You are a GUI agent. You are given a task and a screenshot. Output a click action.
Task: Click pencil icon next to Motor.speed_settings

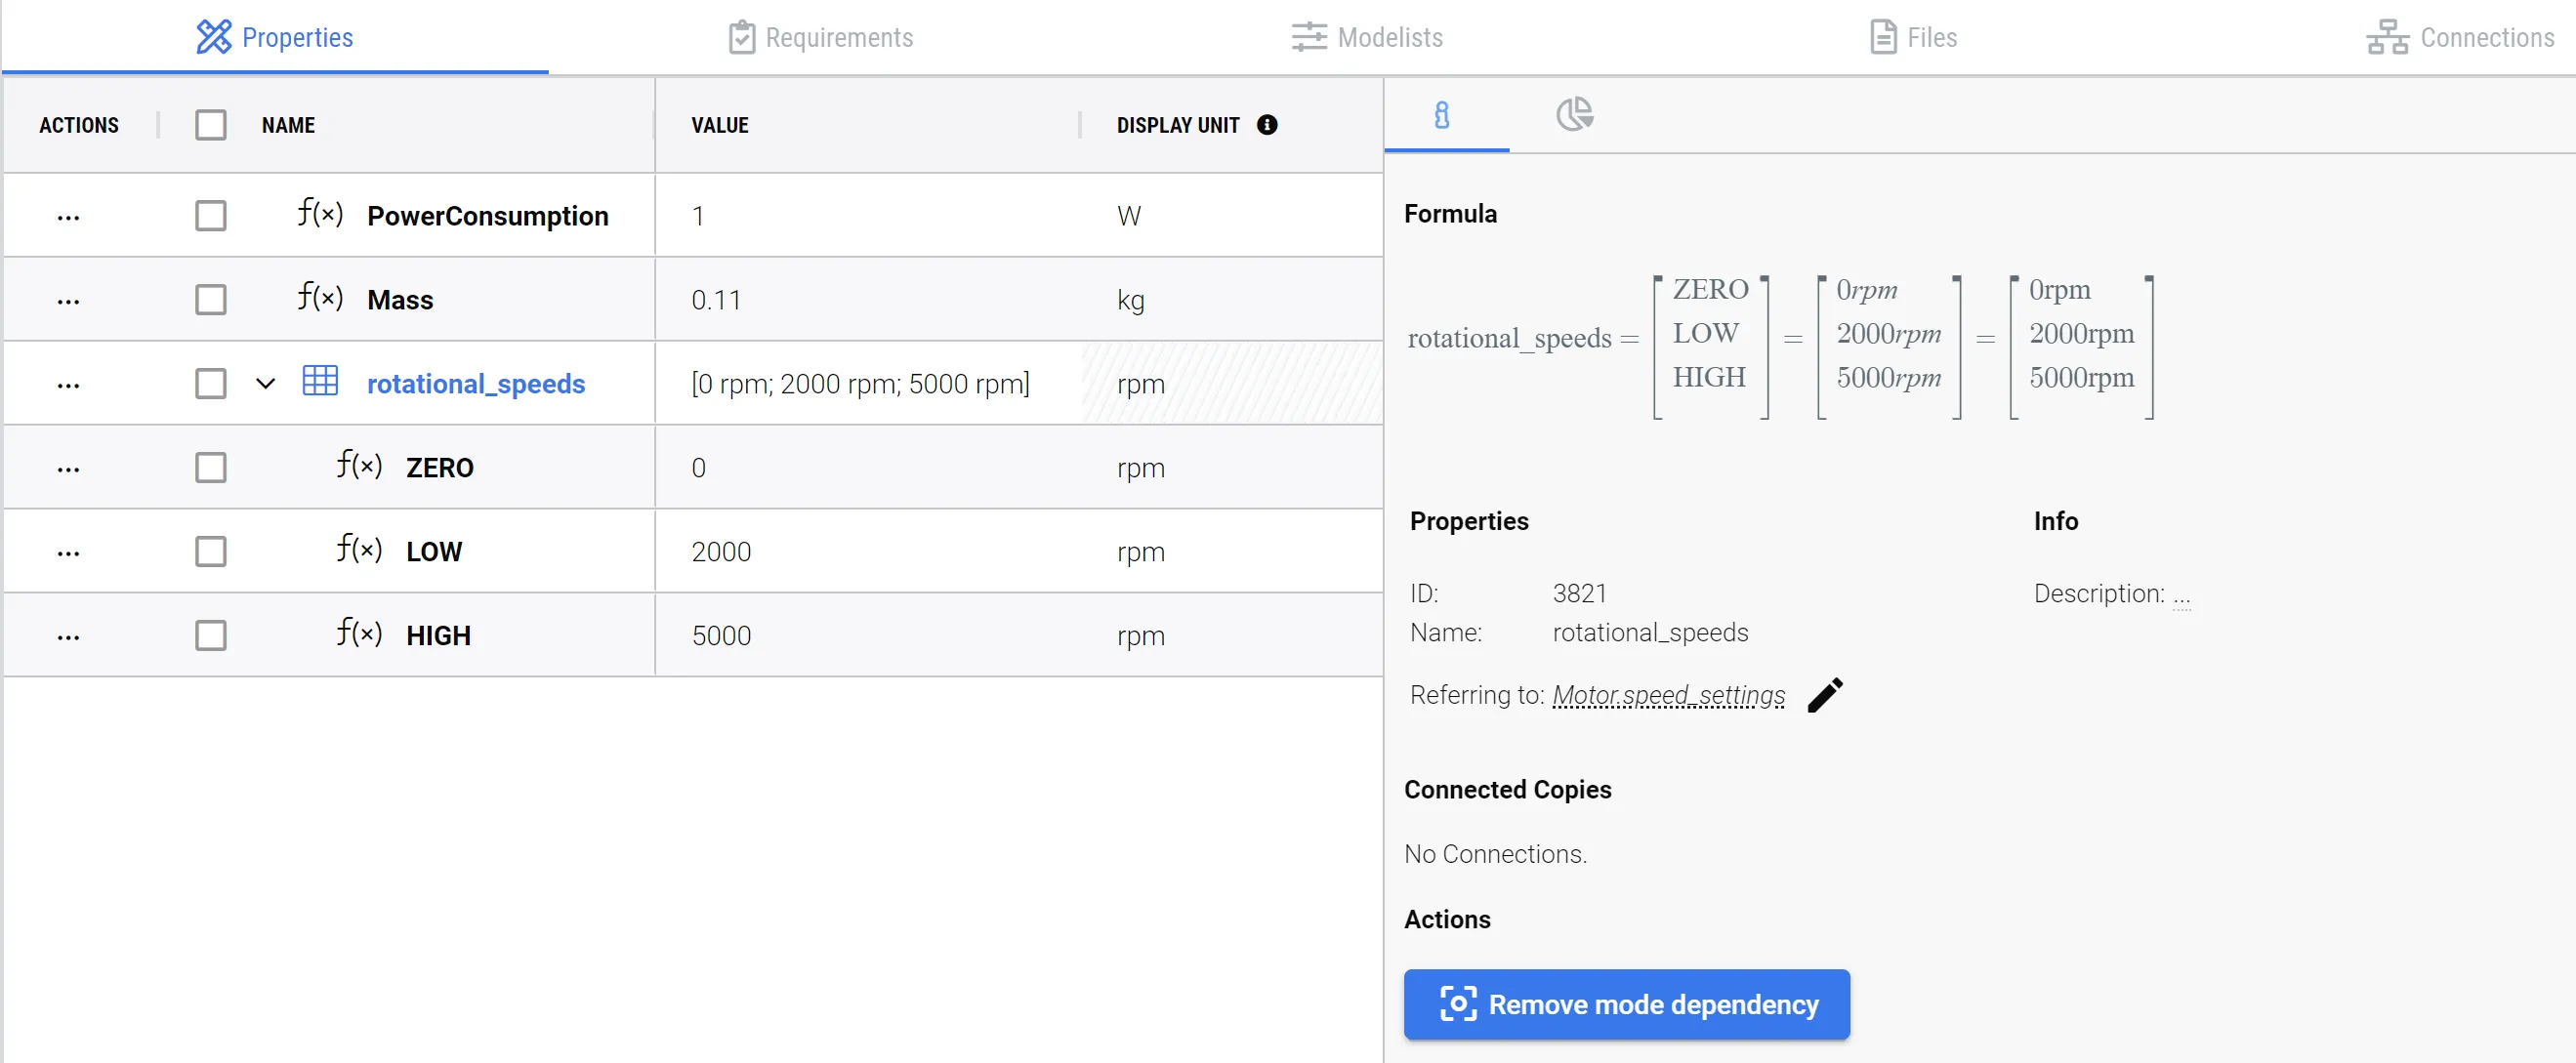(x=1825, y=695)
